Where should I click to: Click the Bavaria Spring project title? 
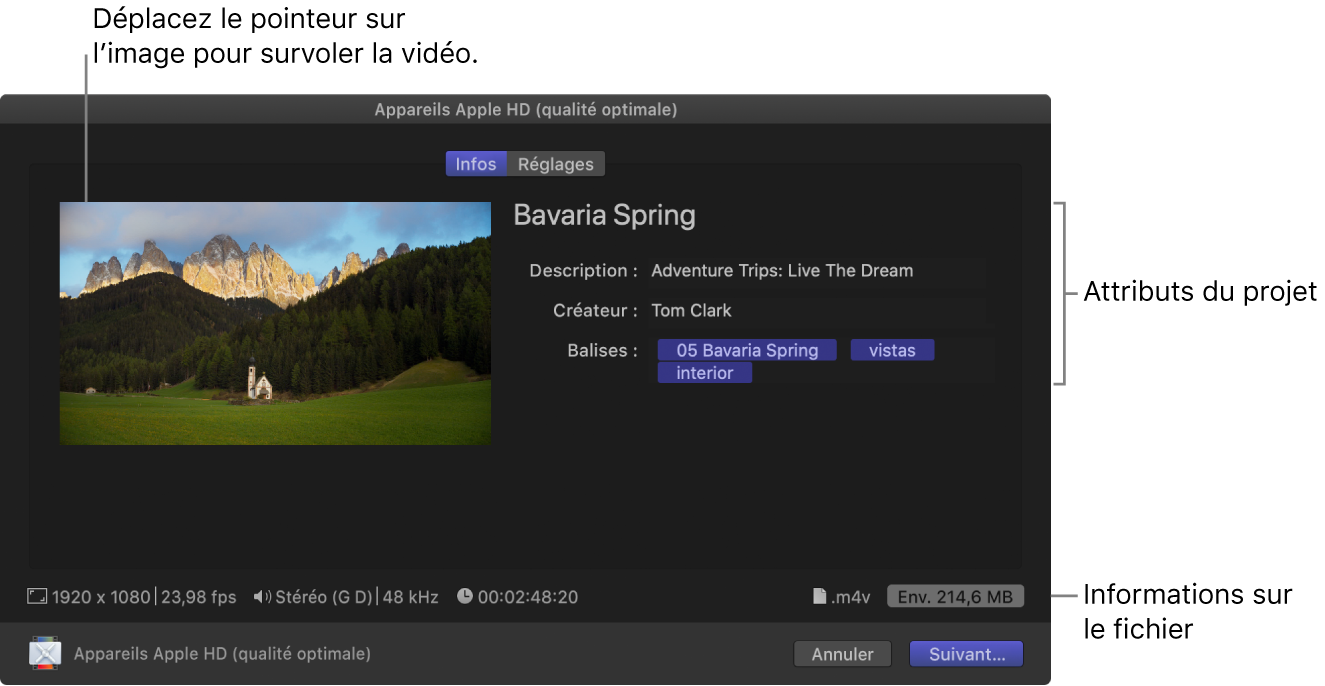[x=604, y=215]
